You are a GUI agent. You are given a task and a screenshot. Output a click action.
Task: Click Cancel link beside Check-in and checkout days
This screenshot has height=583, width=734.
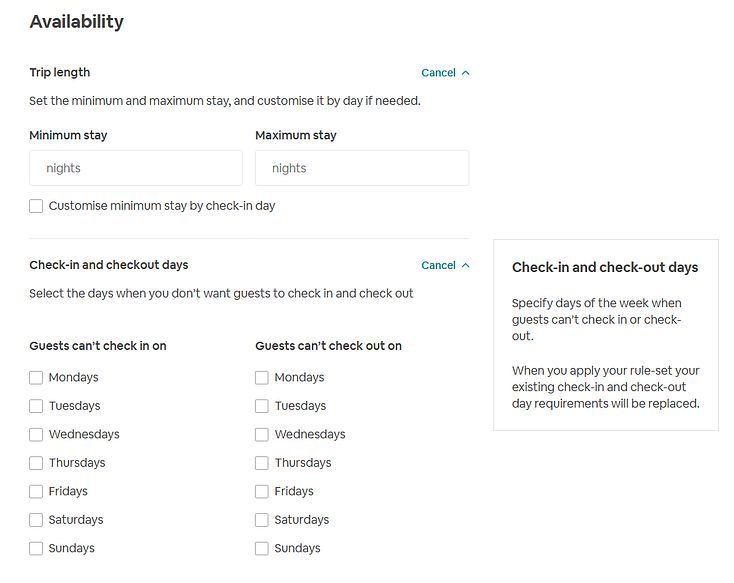(x=438, y=266)
